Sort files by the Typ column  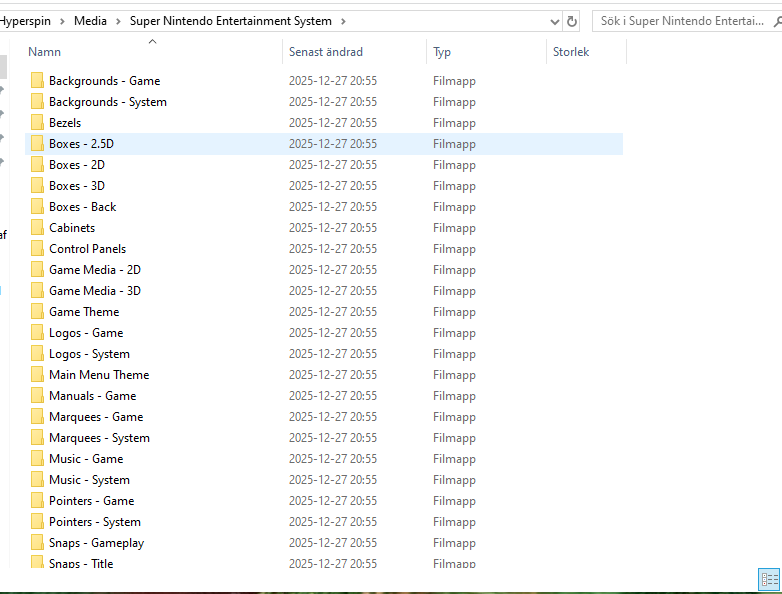click(442, 52)
